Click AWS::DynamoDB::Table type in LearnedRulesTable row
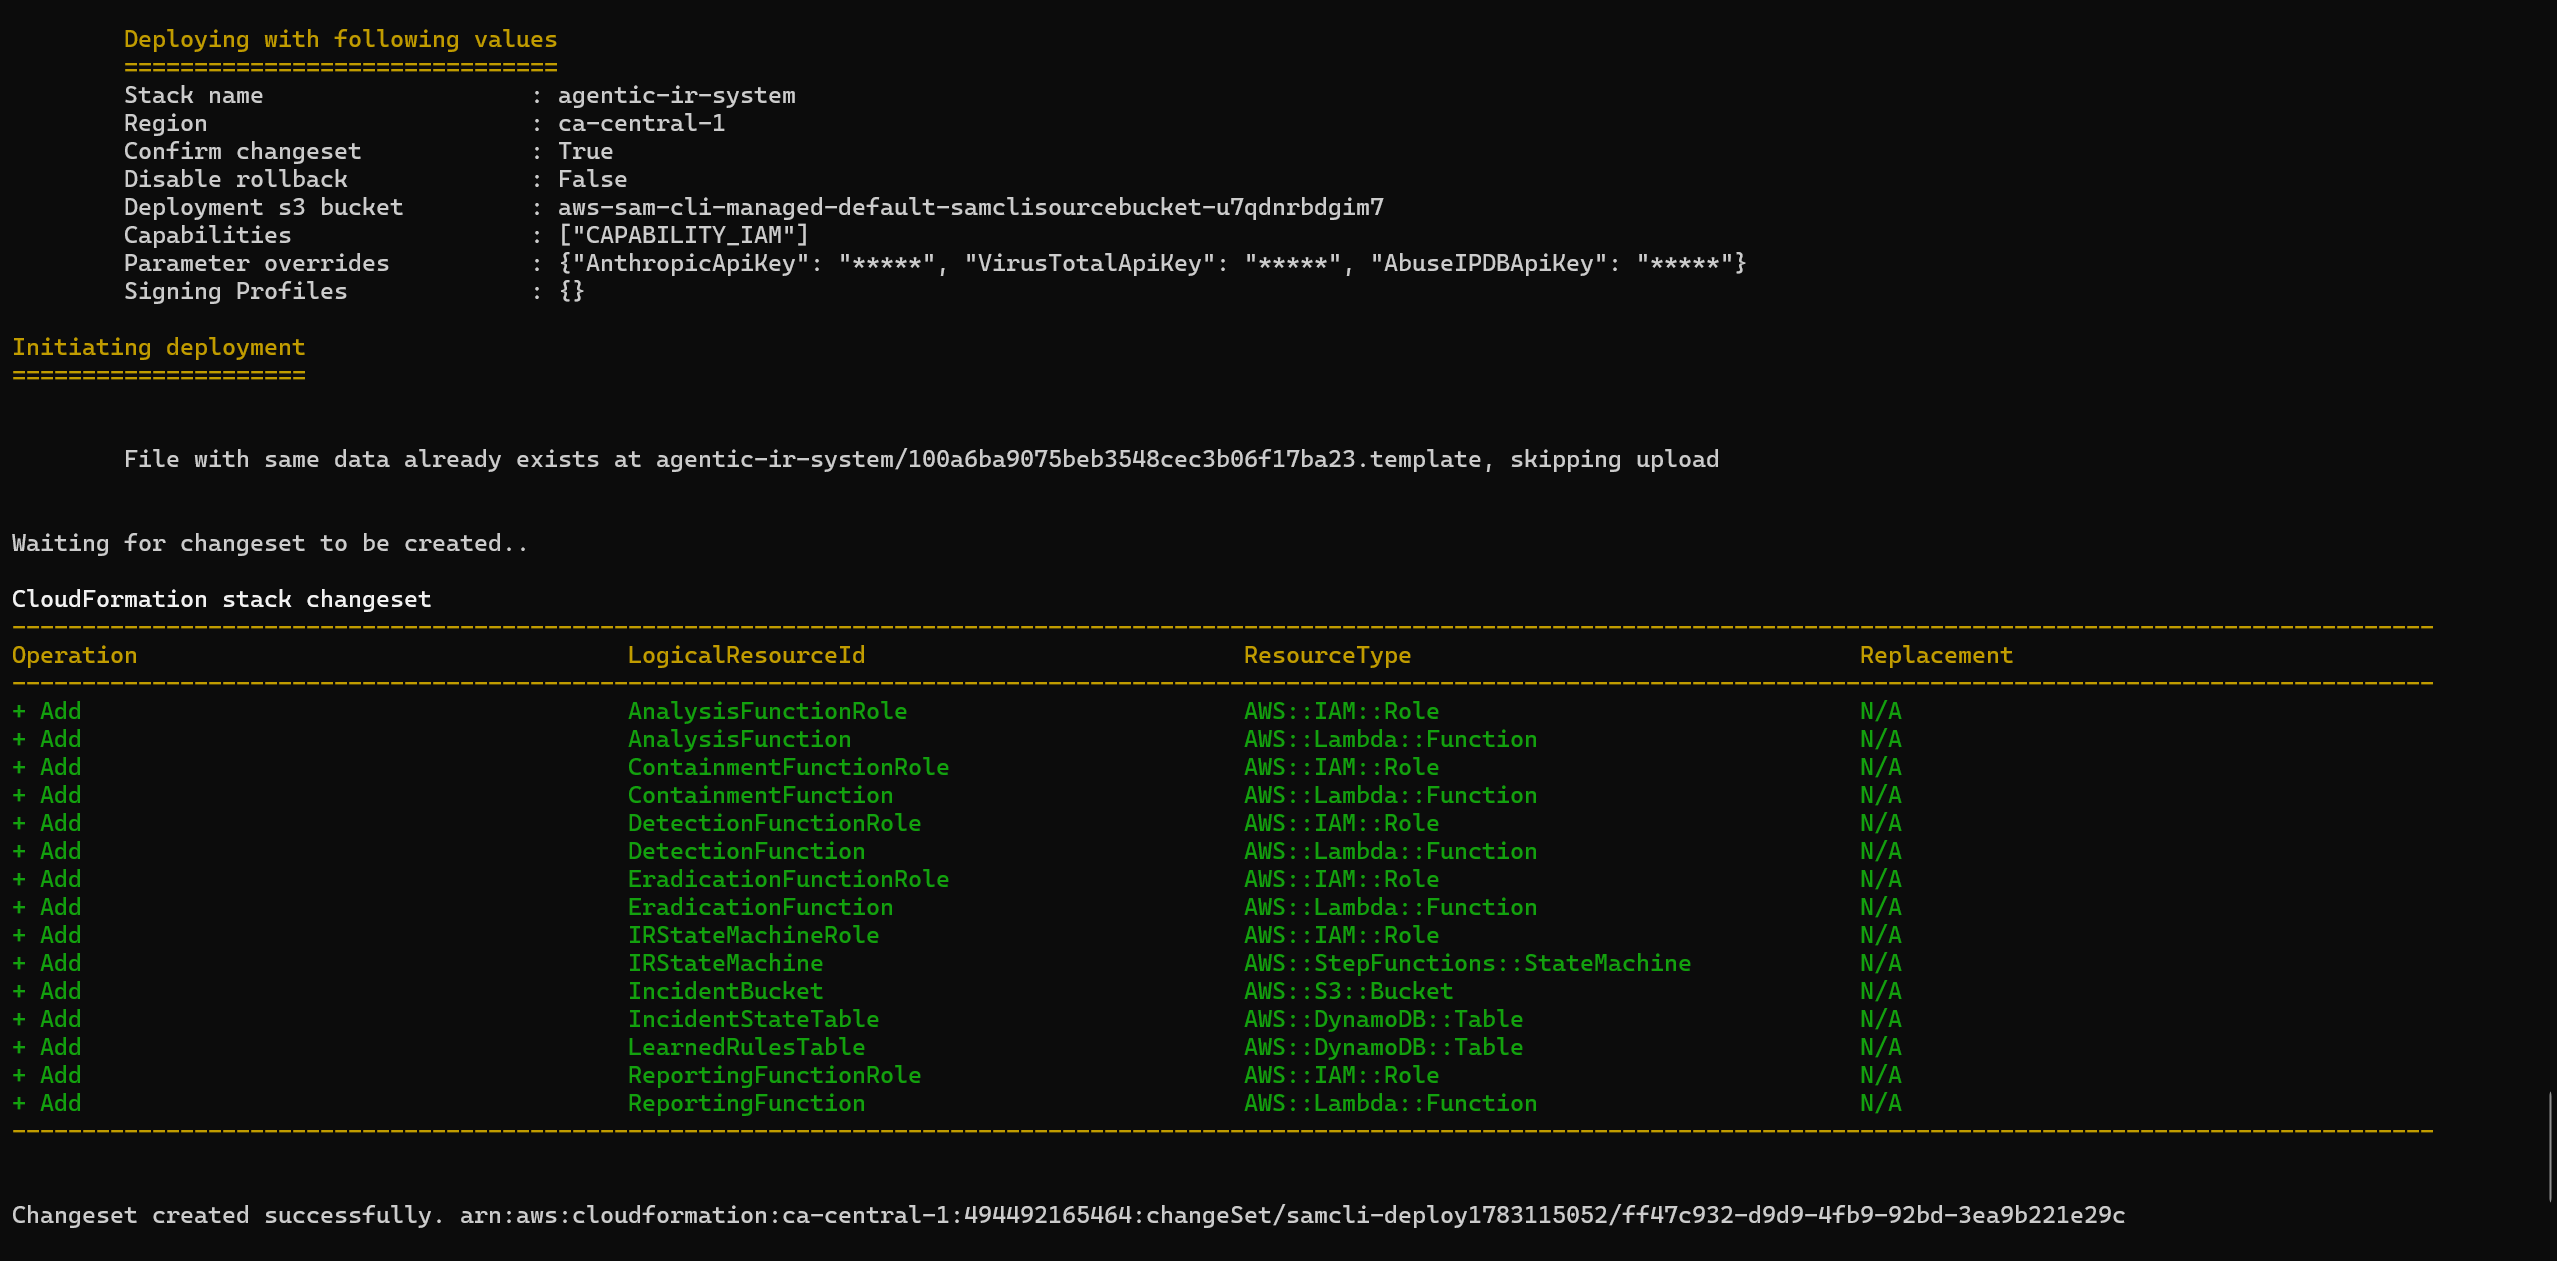This screenshot has height=1261, width=2557. (x=1383, y=1047)
